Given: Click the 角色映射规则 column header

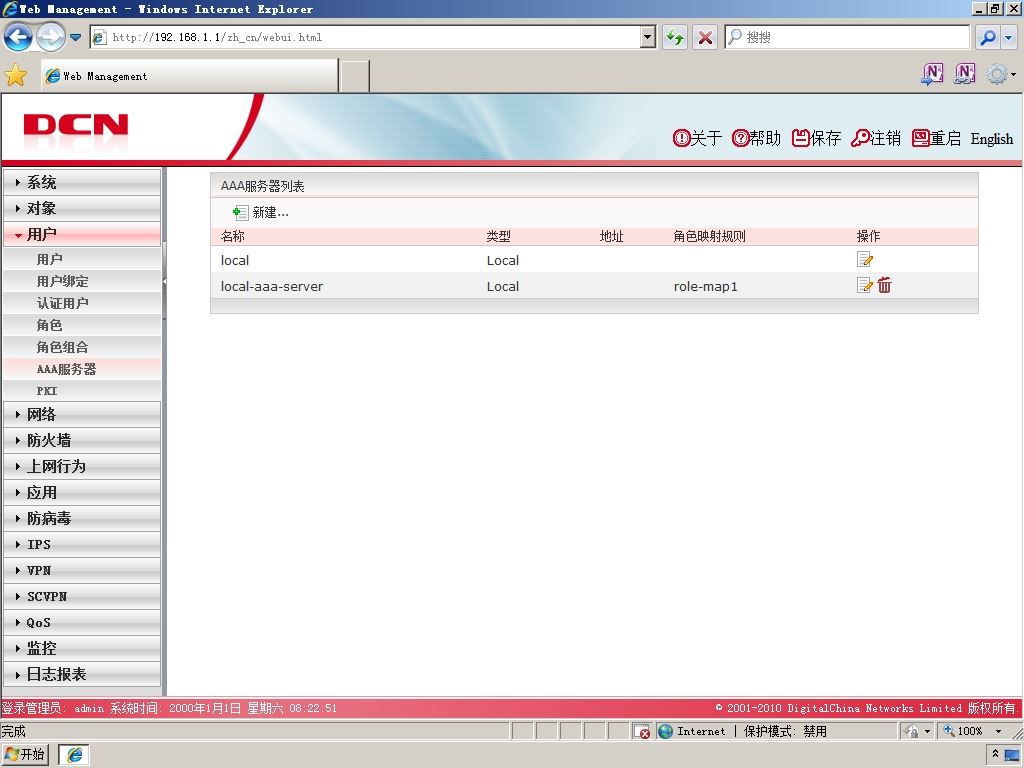Looking at the screenshot, I should [x=709, y=236].
